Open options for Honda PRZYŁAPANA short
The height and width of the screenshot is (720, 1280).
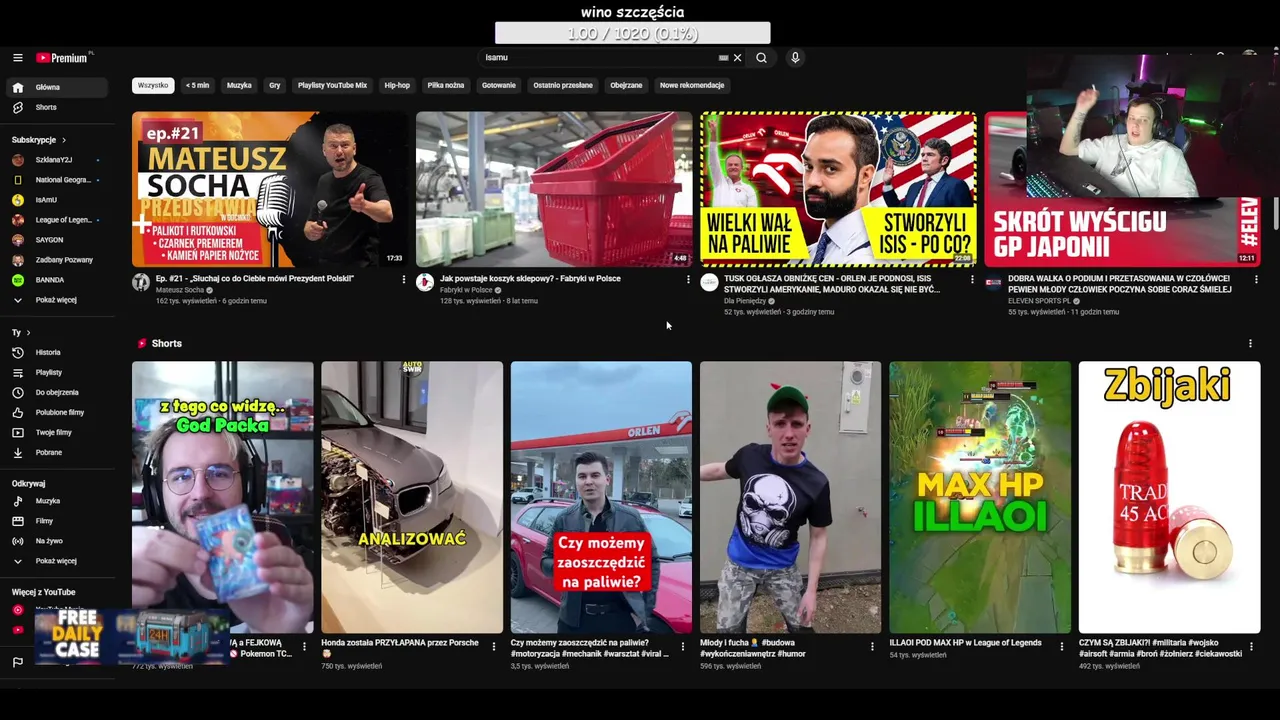click(x=493, y=647)
